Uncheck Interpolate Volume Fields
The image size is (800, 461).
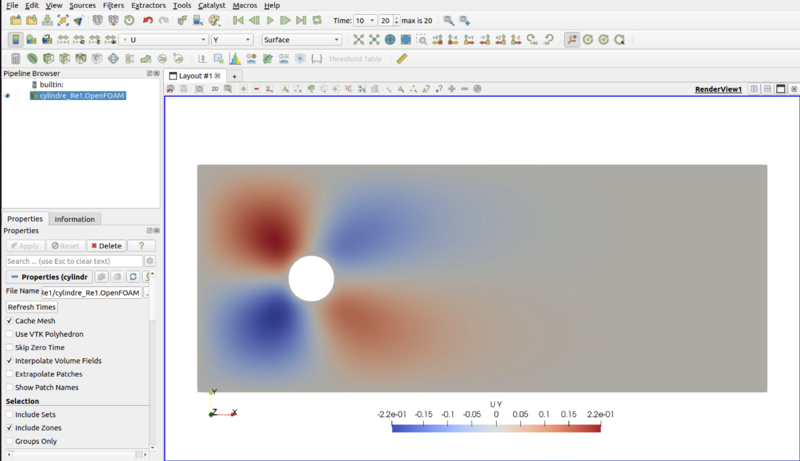point(9,361)
